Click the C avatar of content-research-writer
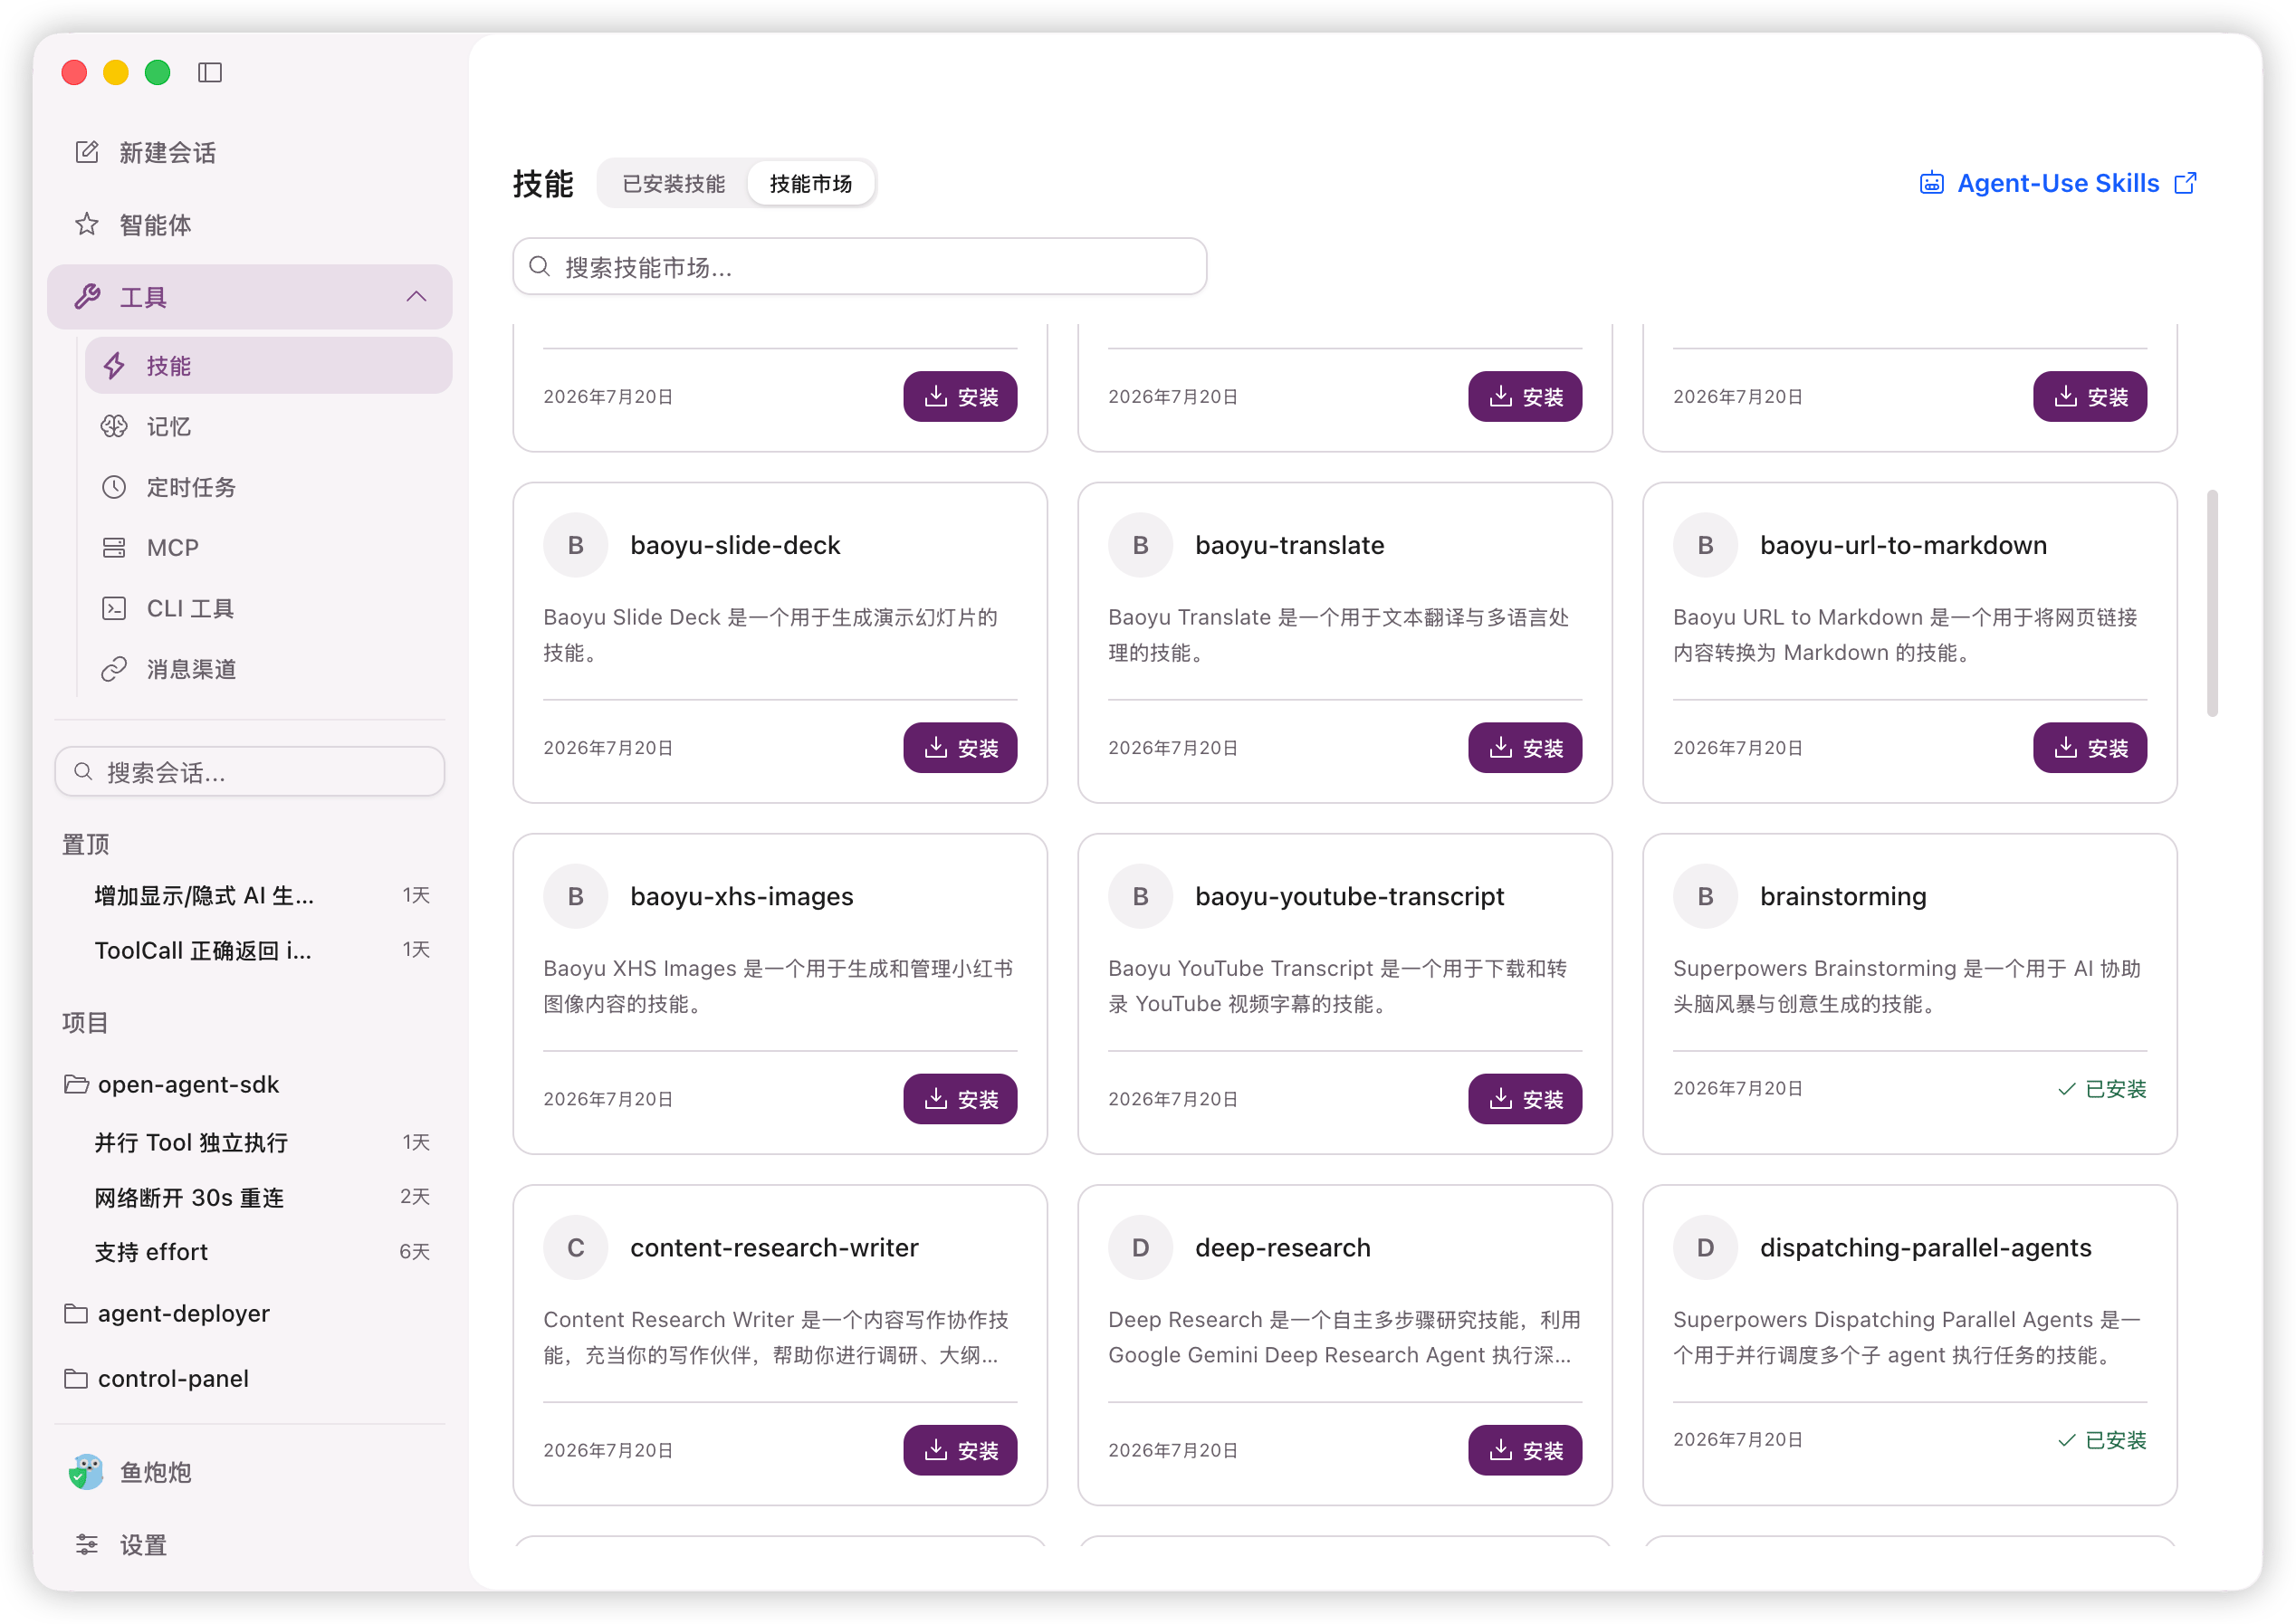This screenshot has height=1624, width=2296. (575, 1247)
